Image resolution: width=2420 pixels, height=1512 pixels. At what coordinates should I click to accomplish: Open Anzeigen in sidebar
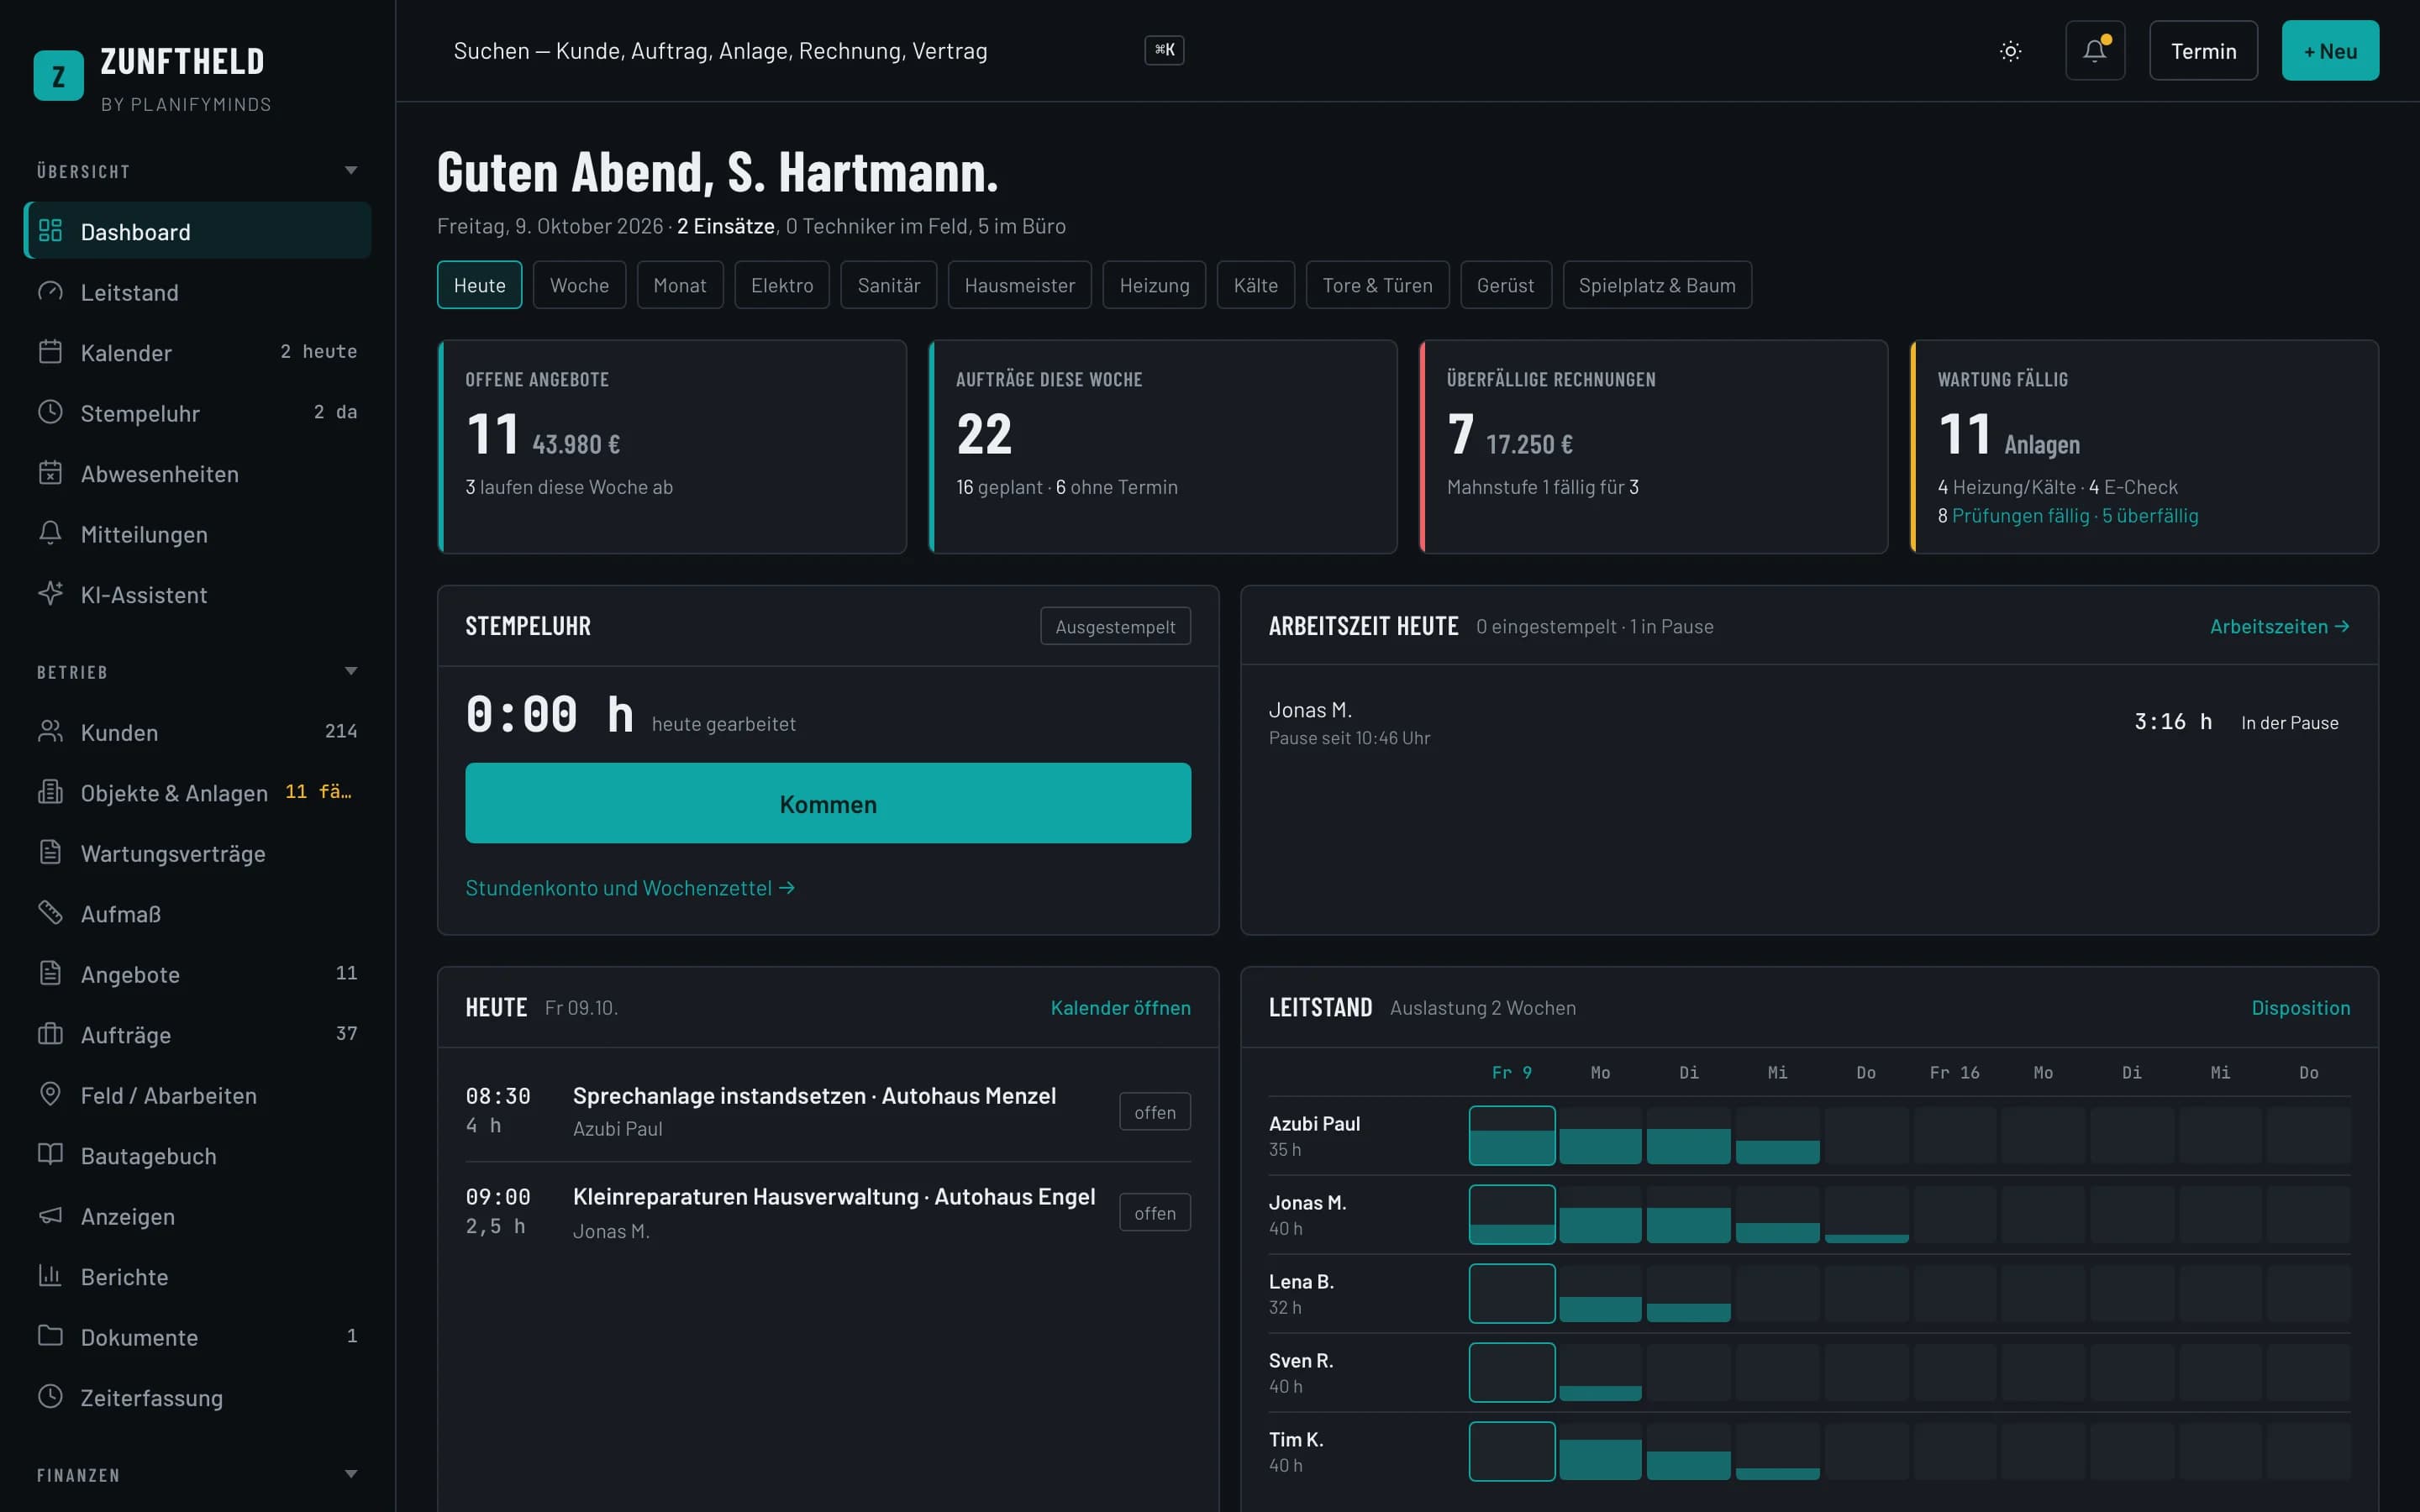(x=197, y=1216)
